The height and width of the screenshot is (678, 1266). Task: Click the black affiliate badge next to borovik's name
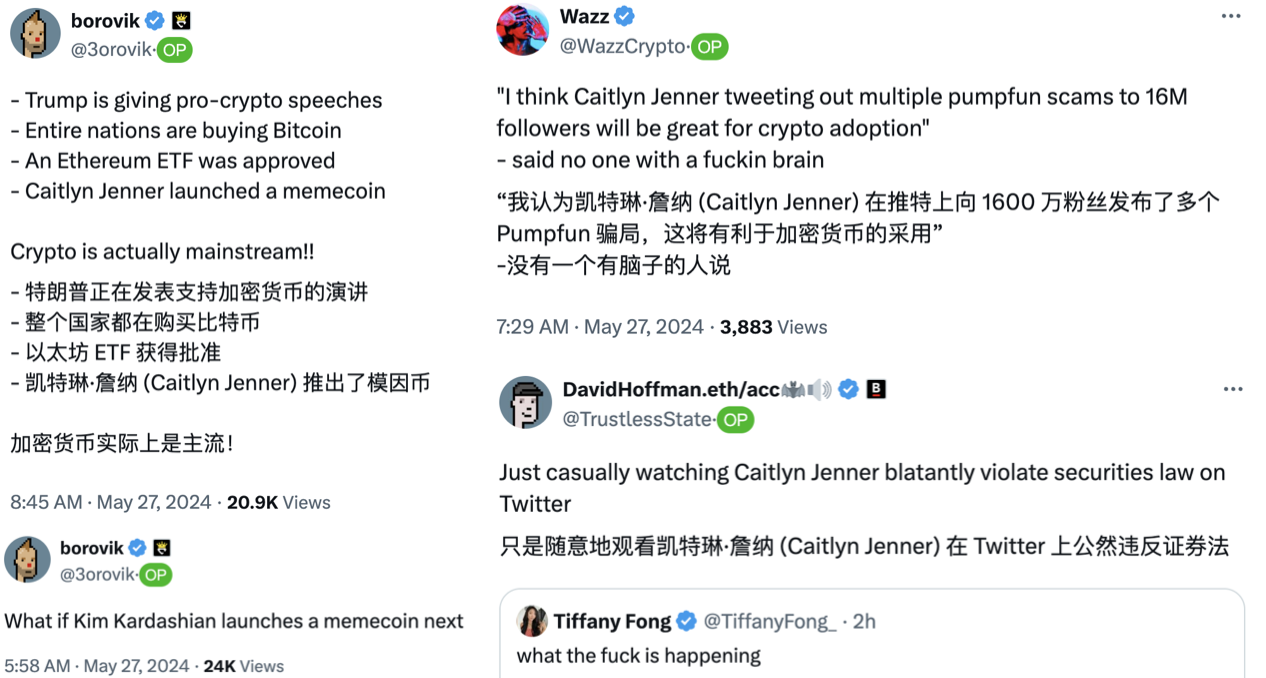(x=180, y=19)
